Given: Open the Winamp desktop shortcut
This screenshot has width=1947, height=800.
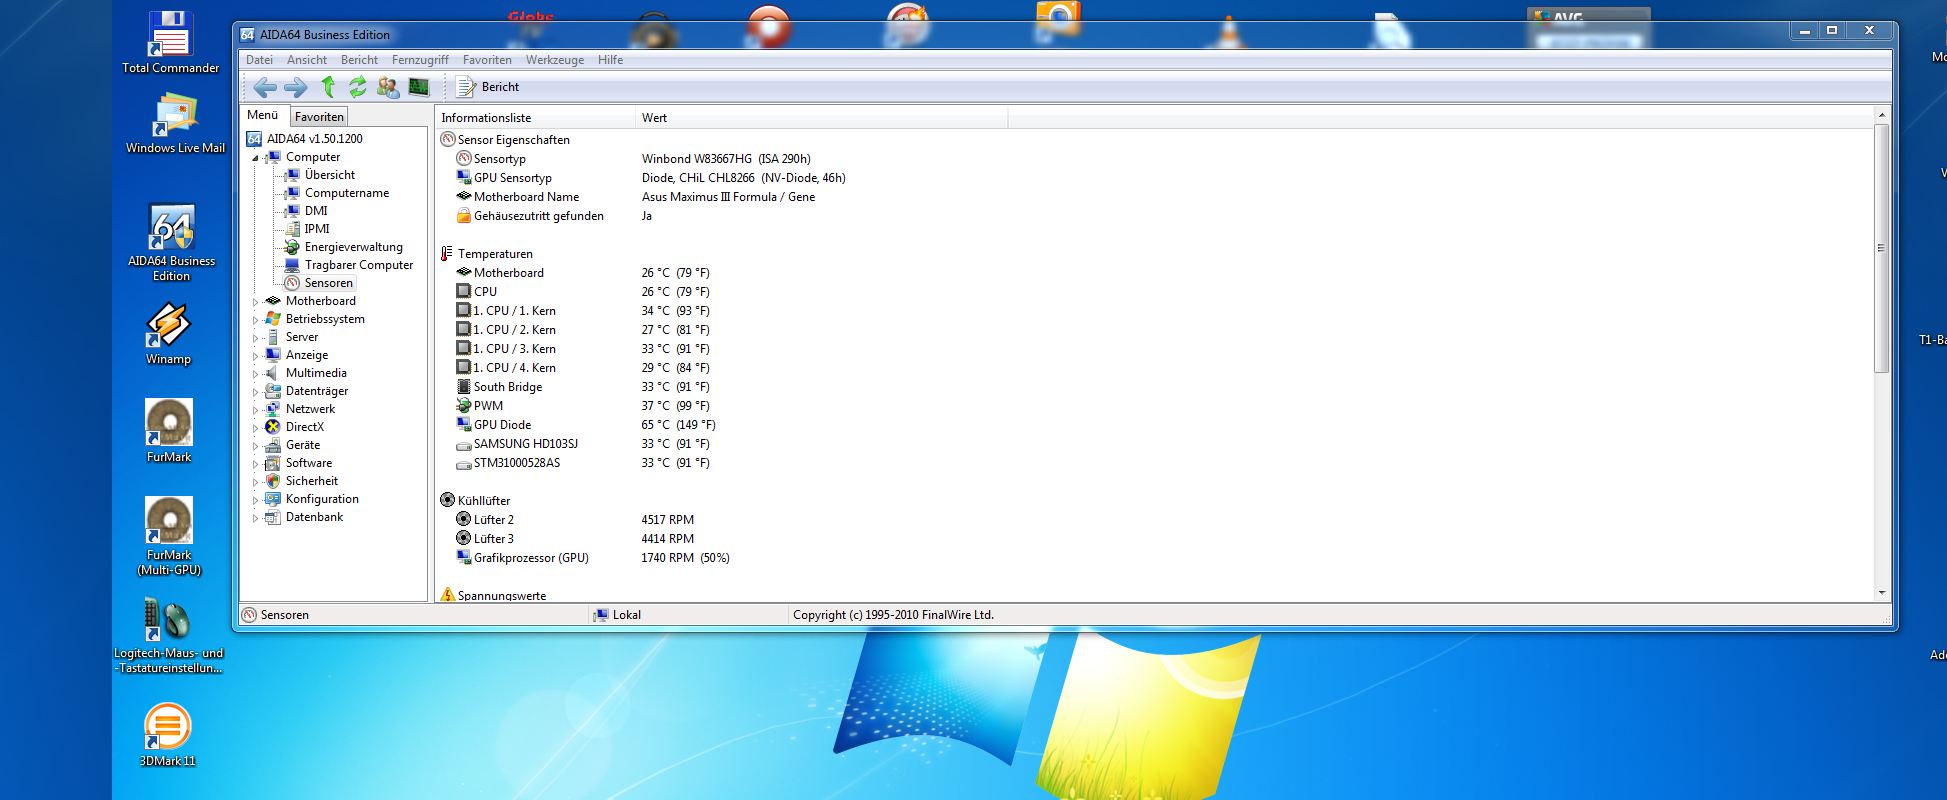Looking at the screenshot, I should (168, 327).
